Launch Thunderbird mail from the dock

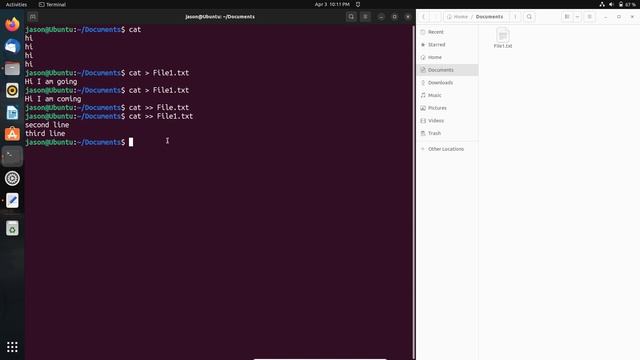tap(12, 47)
